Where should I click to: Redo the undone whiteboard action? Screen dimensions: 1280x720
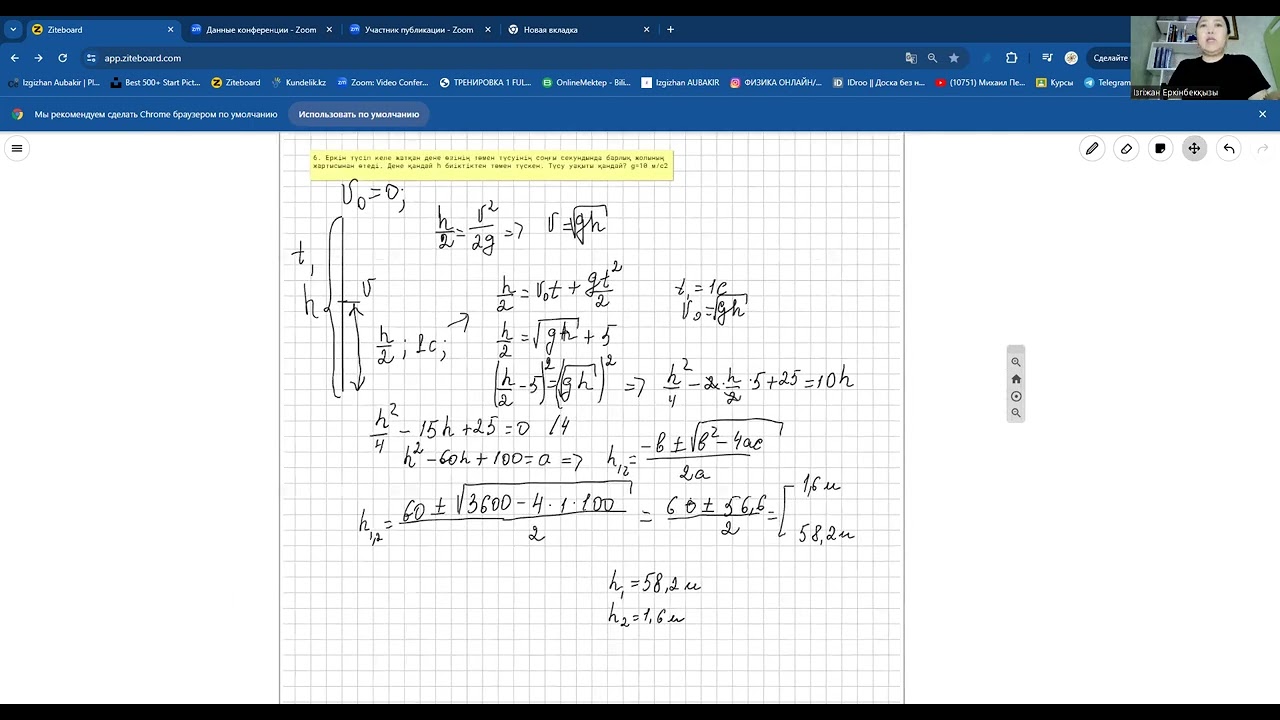(x=1262, y=149)
